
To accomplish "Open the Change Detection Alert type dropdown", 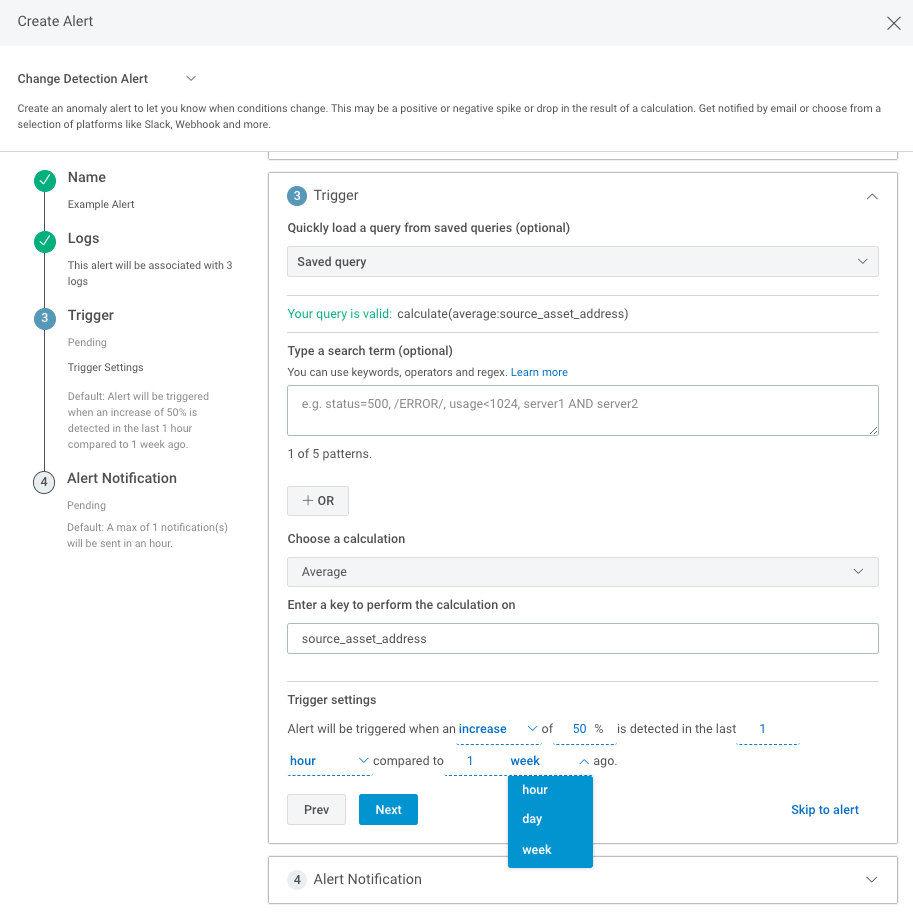I will click(x=191, y=78).
